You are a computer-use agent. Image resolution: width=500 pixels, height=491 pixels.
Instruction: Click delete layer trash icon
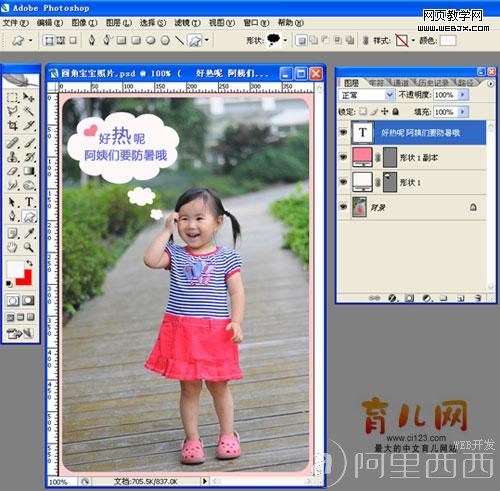tap(478, 298)
